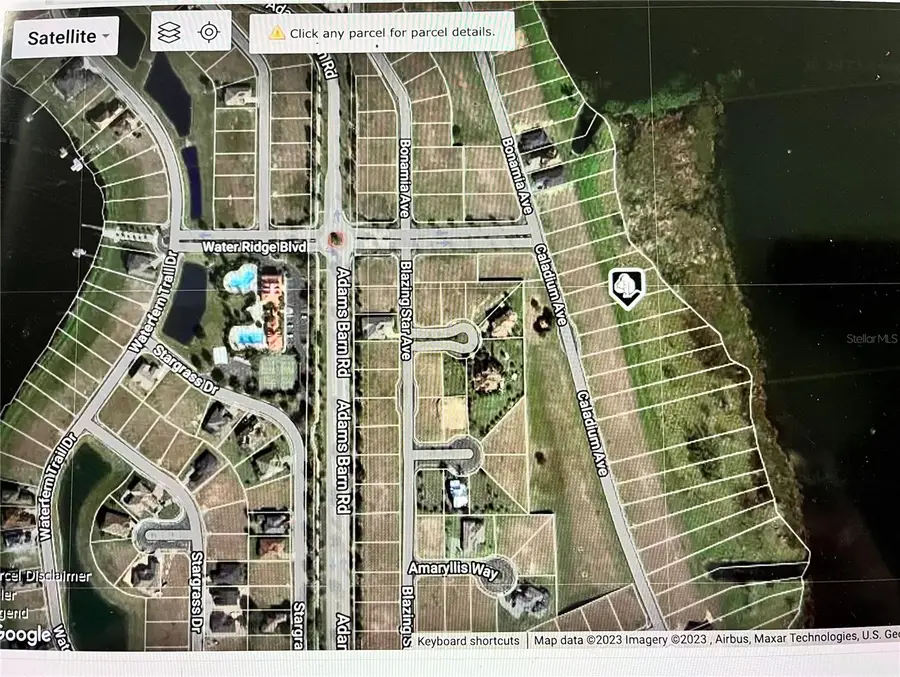This screenshot has height=677, width=900.
Task: Select the property marker pin near Caladium Ave
Action: click(626, 289)
